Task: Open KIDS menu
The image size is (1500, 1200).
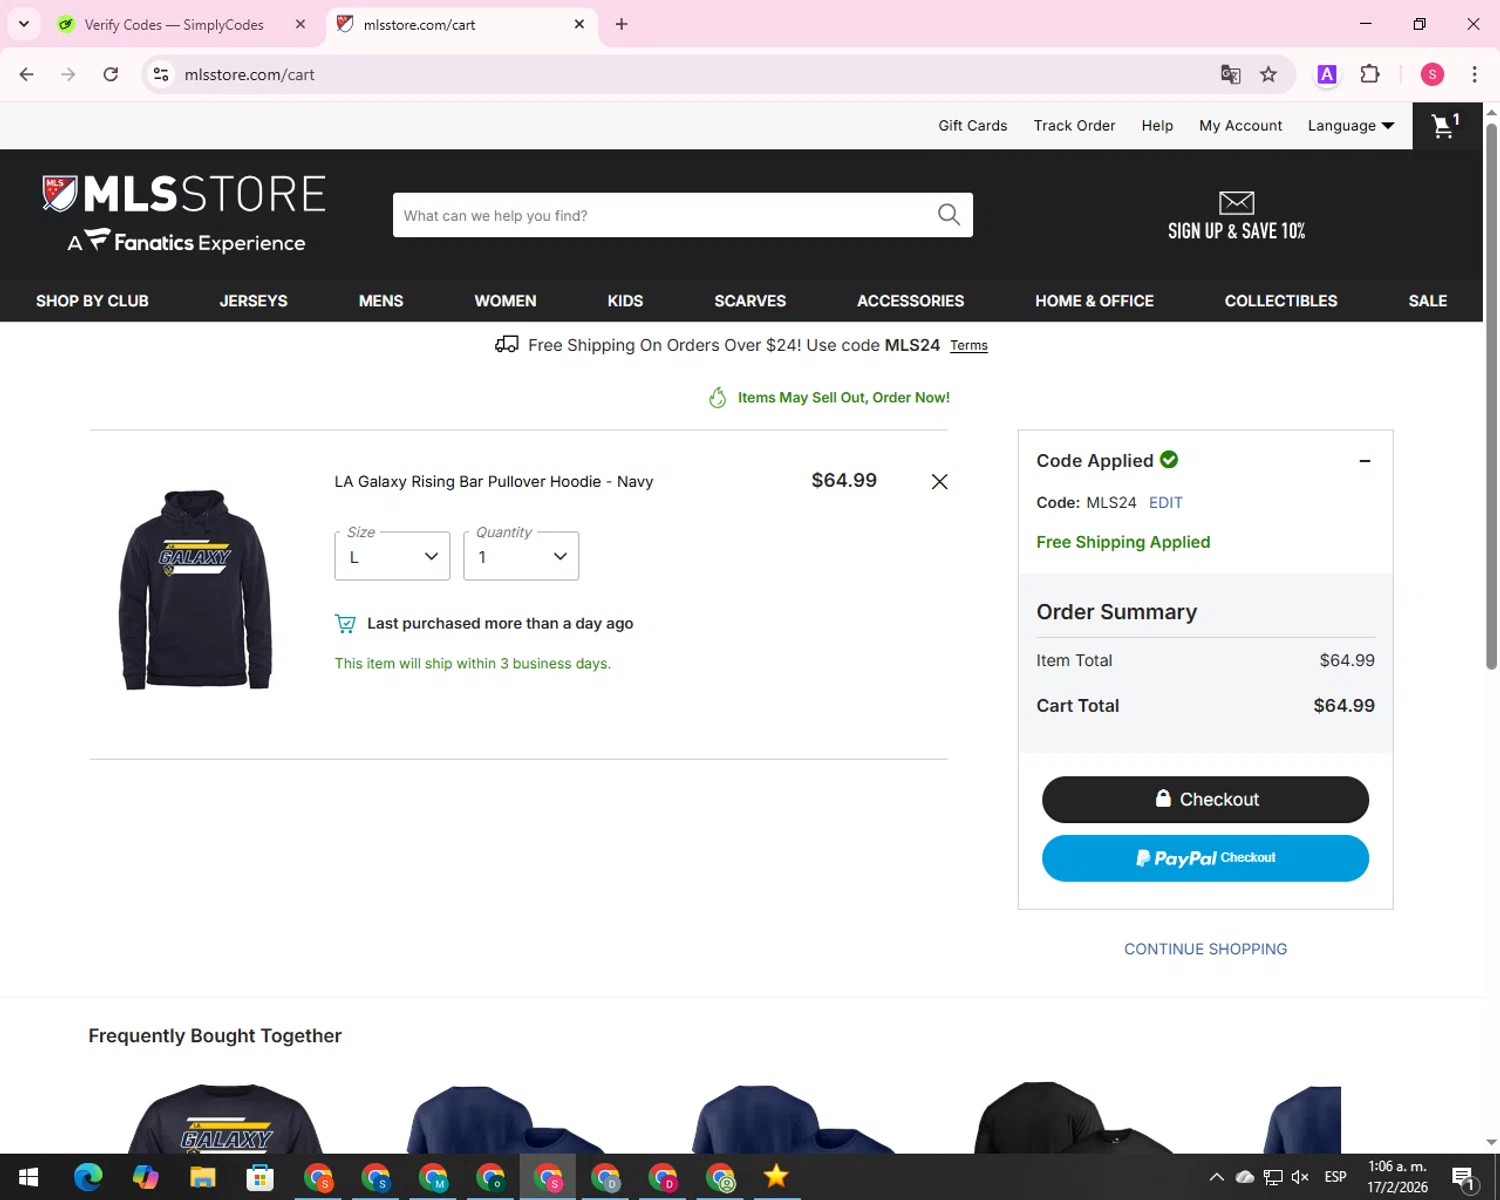Action: 625,301
